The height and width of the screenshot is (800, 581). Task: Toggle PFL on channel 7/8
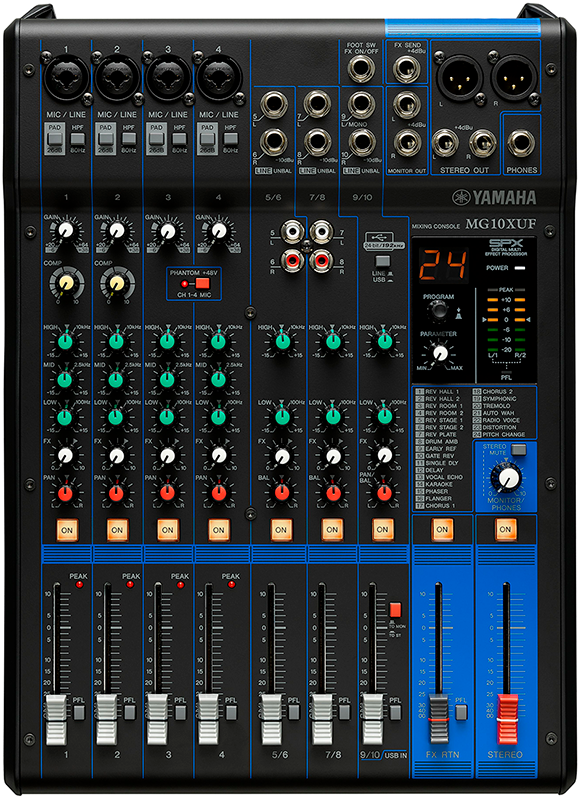click(x=345, y=712)
